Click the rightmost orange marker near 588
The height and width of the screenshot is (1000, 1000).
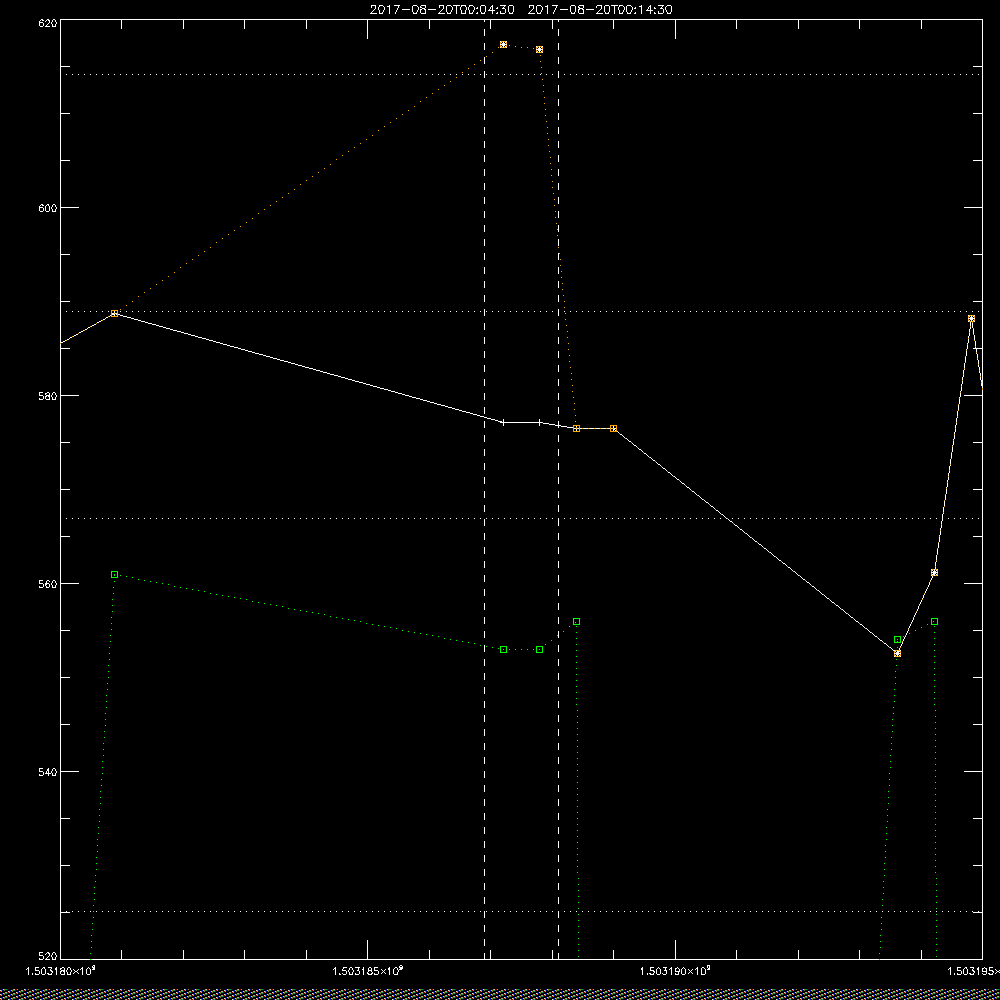[x=971, y=318]
